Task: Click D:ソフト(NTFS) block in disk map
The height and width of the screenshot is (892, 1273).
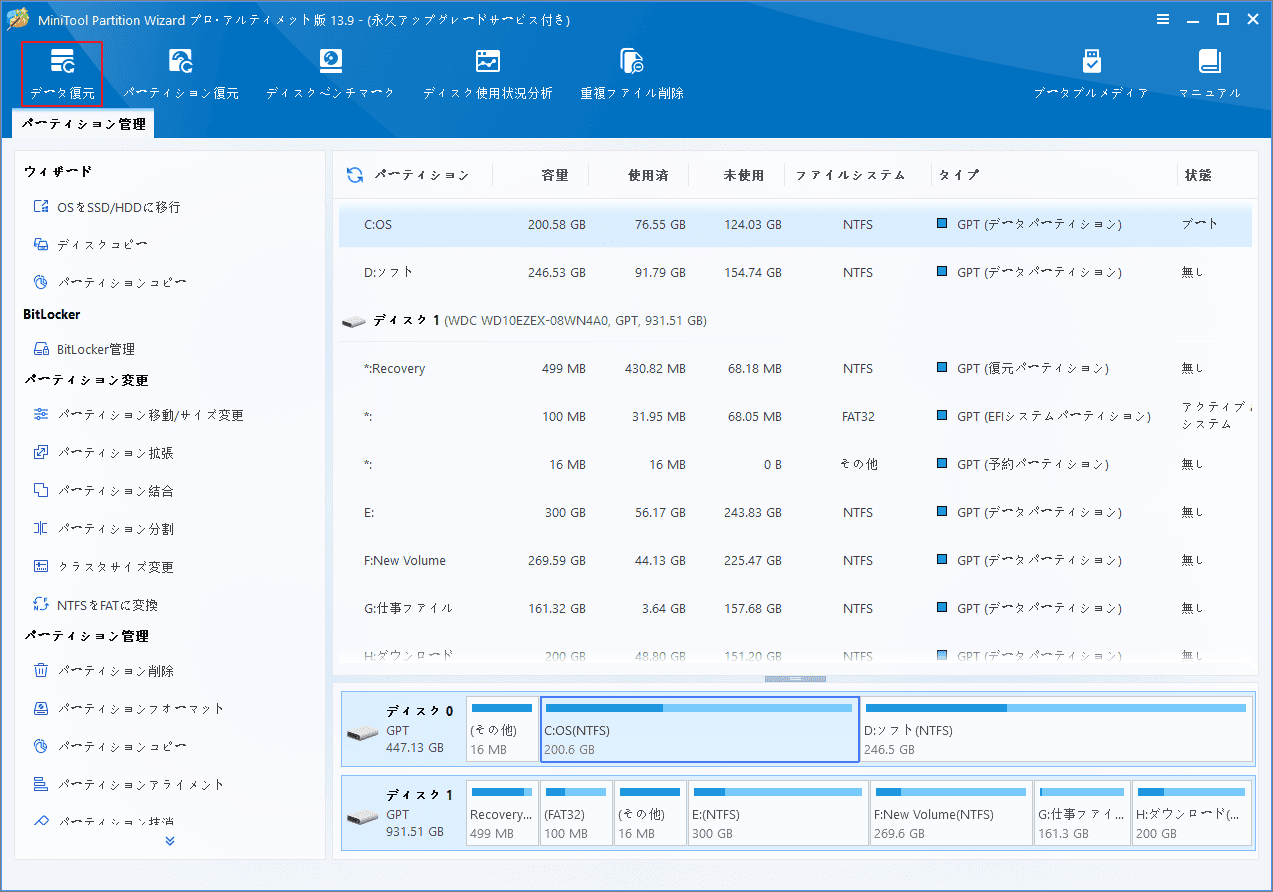Action: 1056,729
